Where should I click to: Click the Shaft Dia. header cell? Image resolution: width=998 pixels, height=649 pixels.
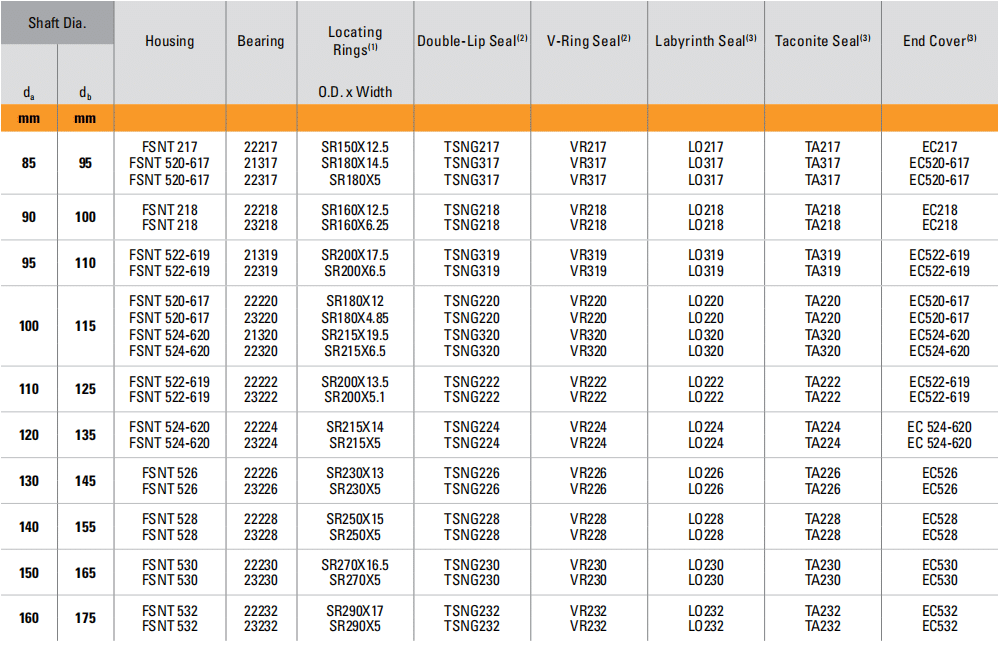(57, 22)
